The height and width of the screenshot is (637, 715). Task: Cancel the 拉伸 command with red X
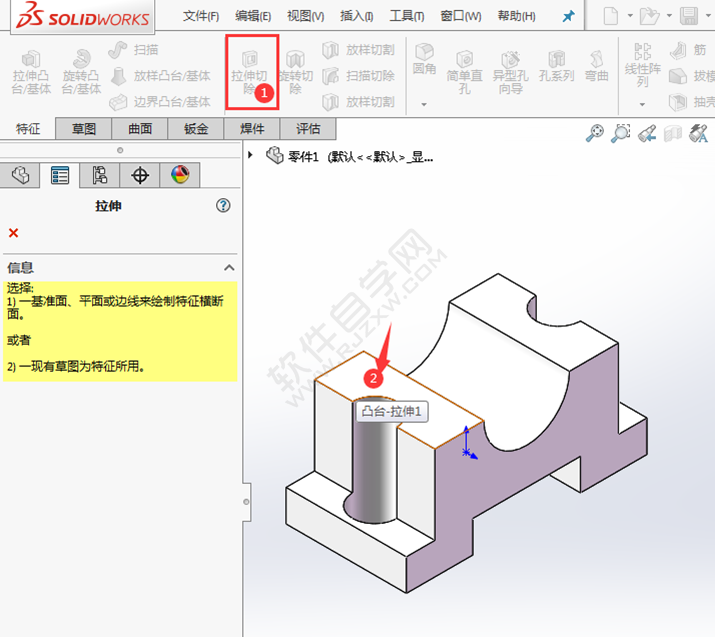point(14,233)
